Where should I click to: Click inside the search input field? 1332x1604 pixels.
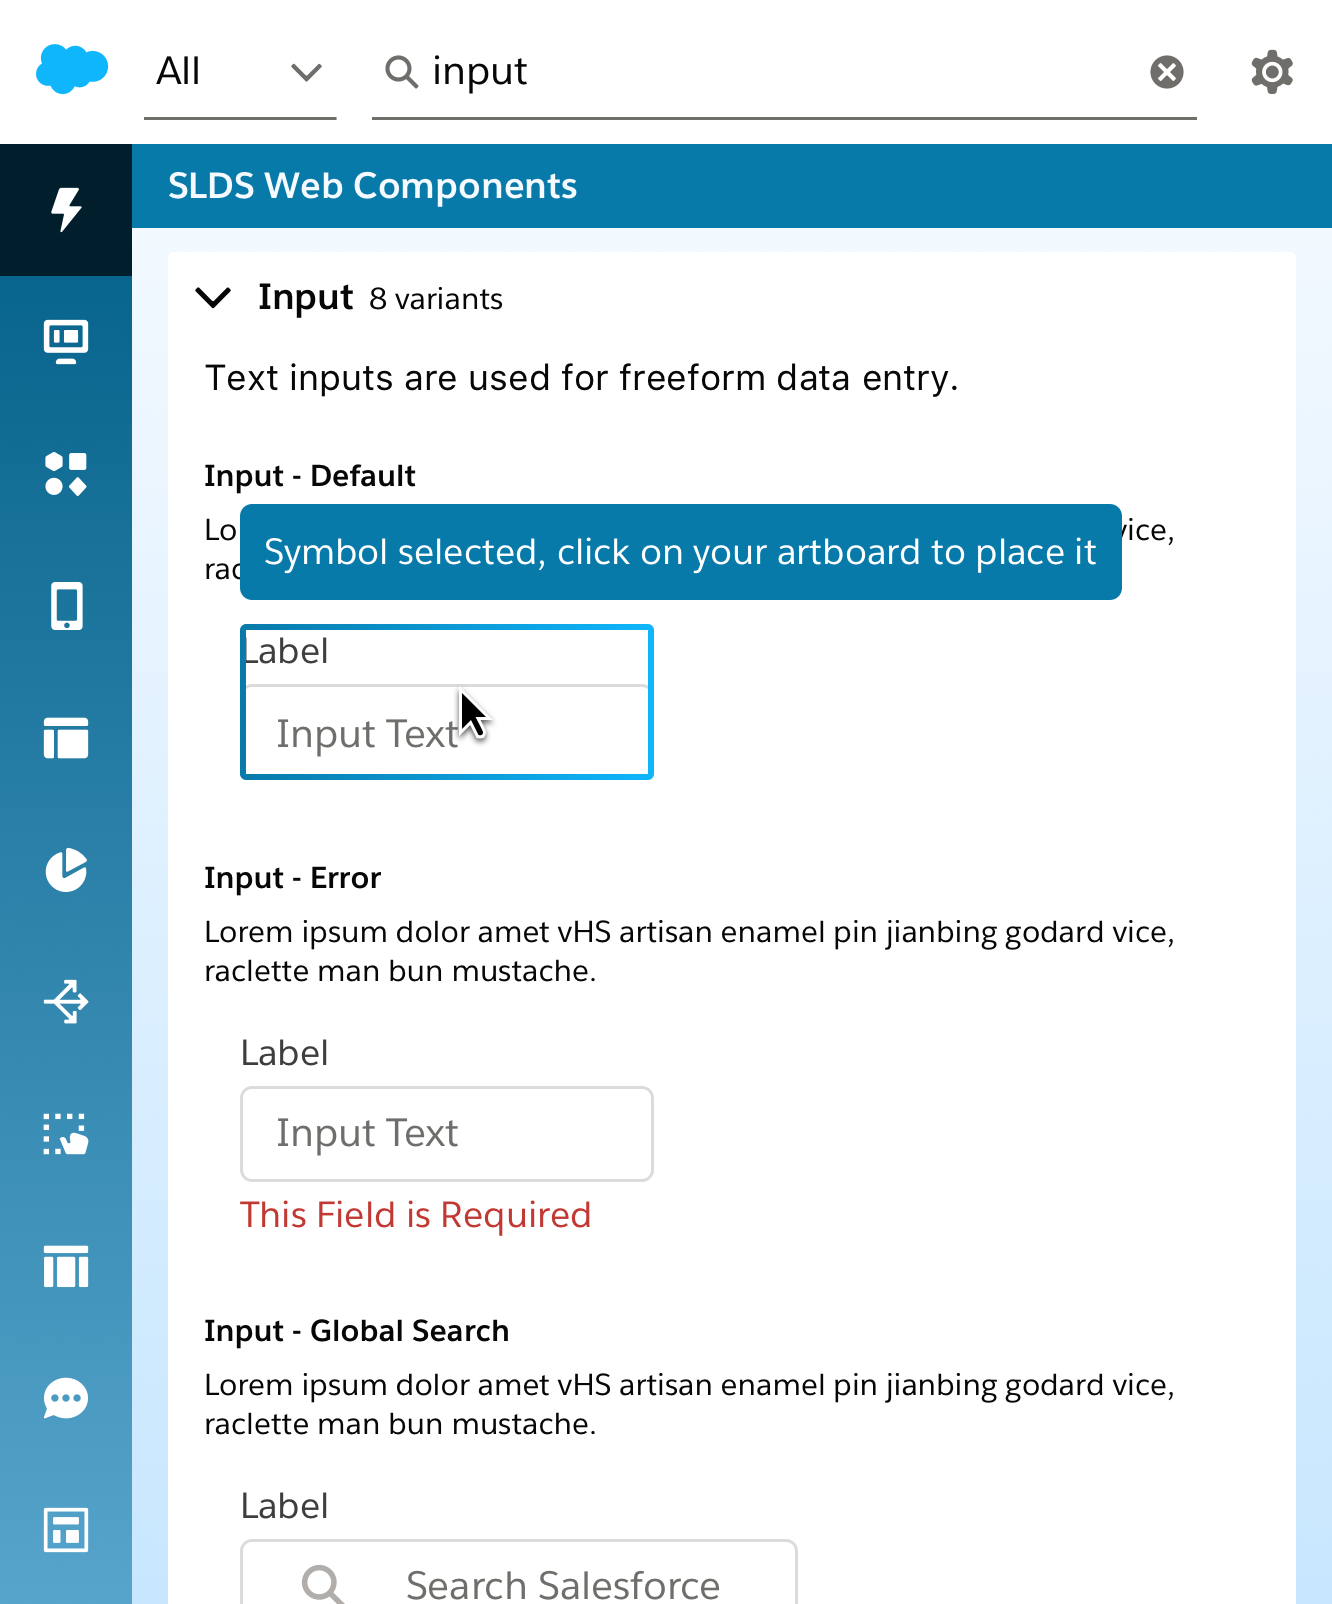pyautogui.click(x=700, y=71)
